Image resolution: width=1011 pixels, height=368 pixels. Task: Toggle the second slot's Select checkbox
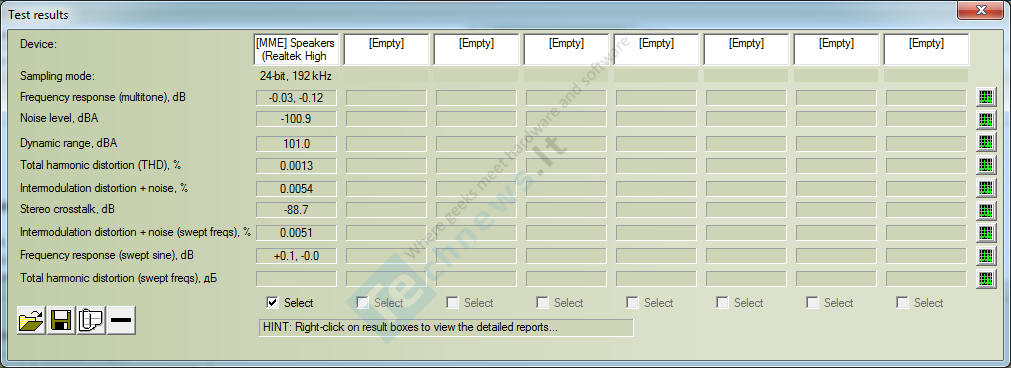pyautogui.click(x=362, y=302)
